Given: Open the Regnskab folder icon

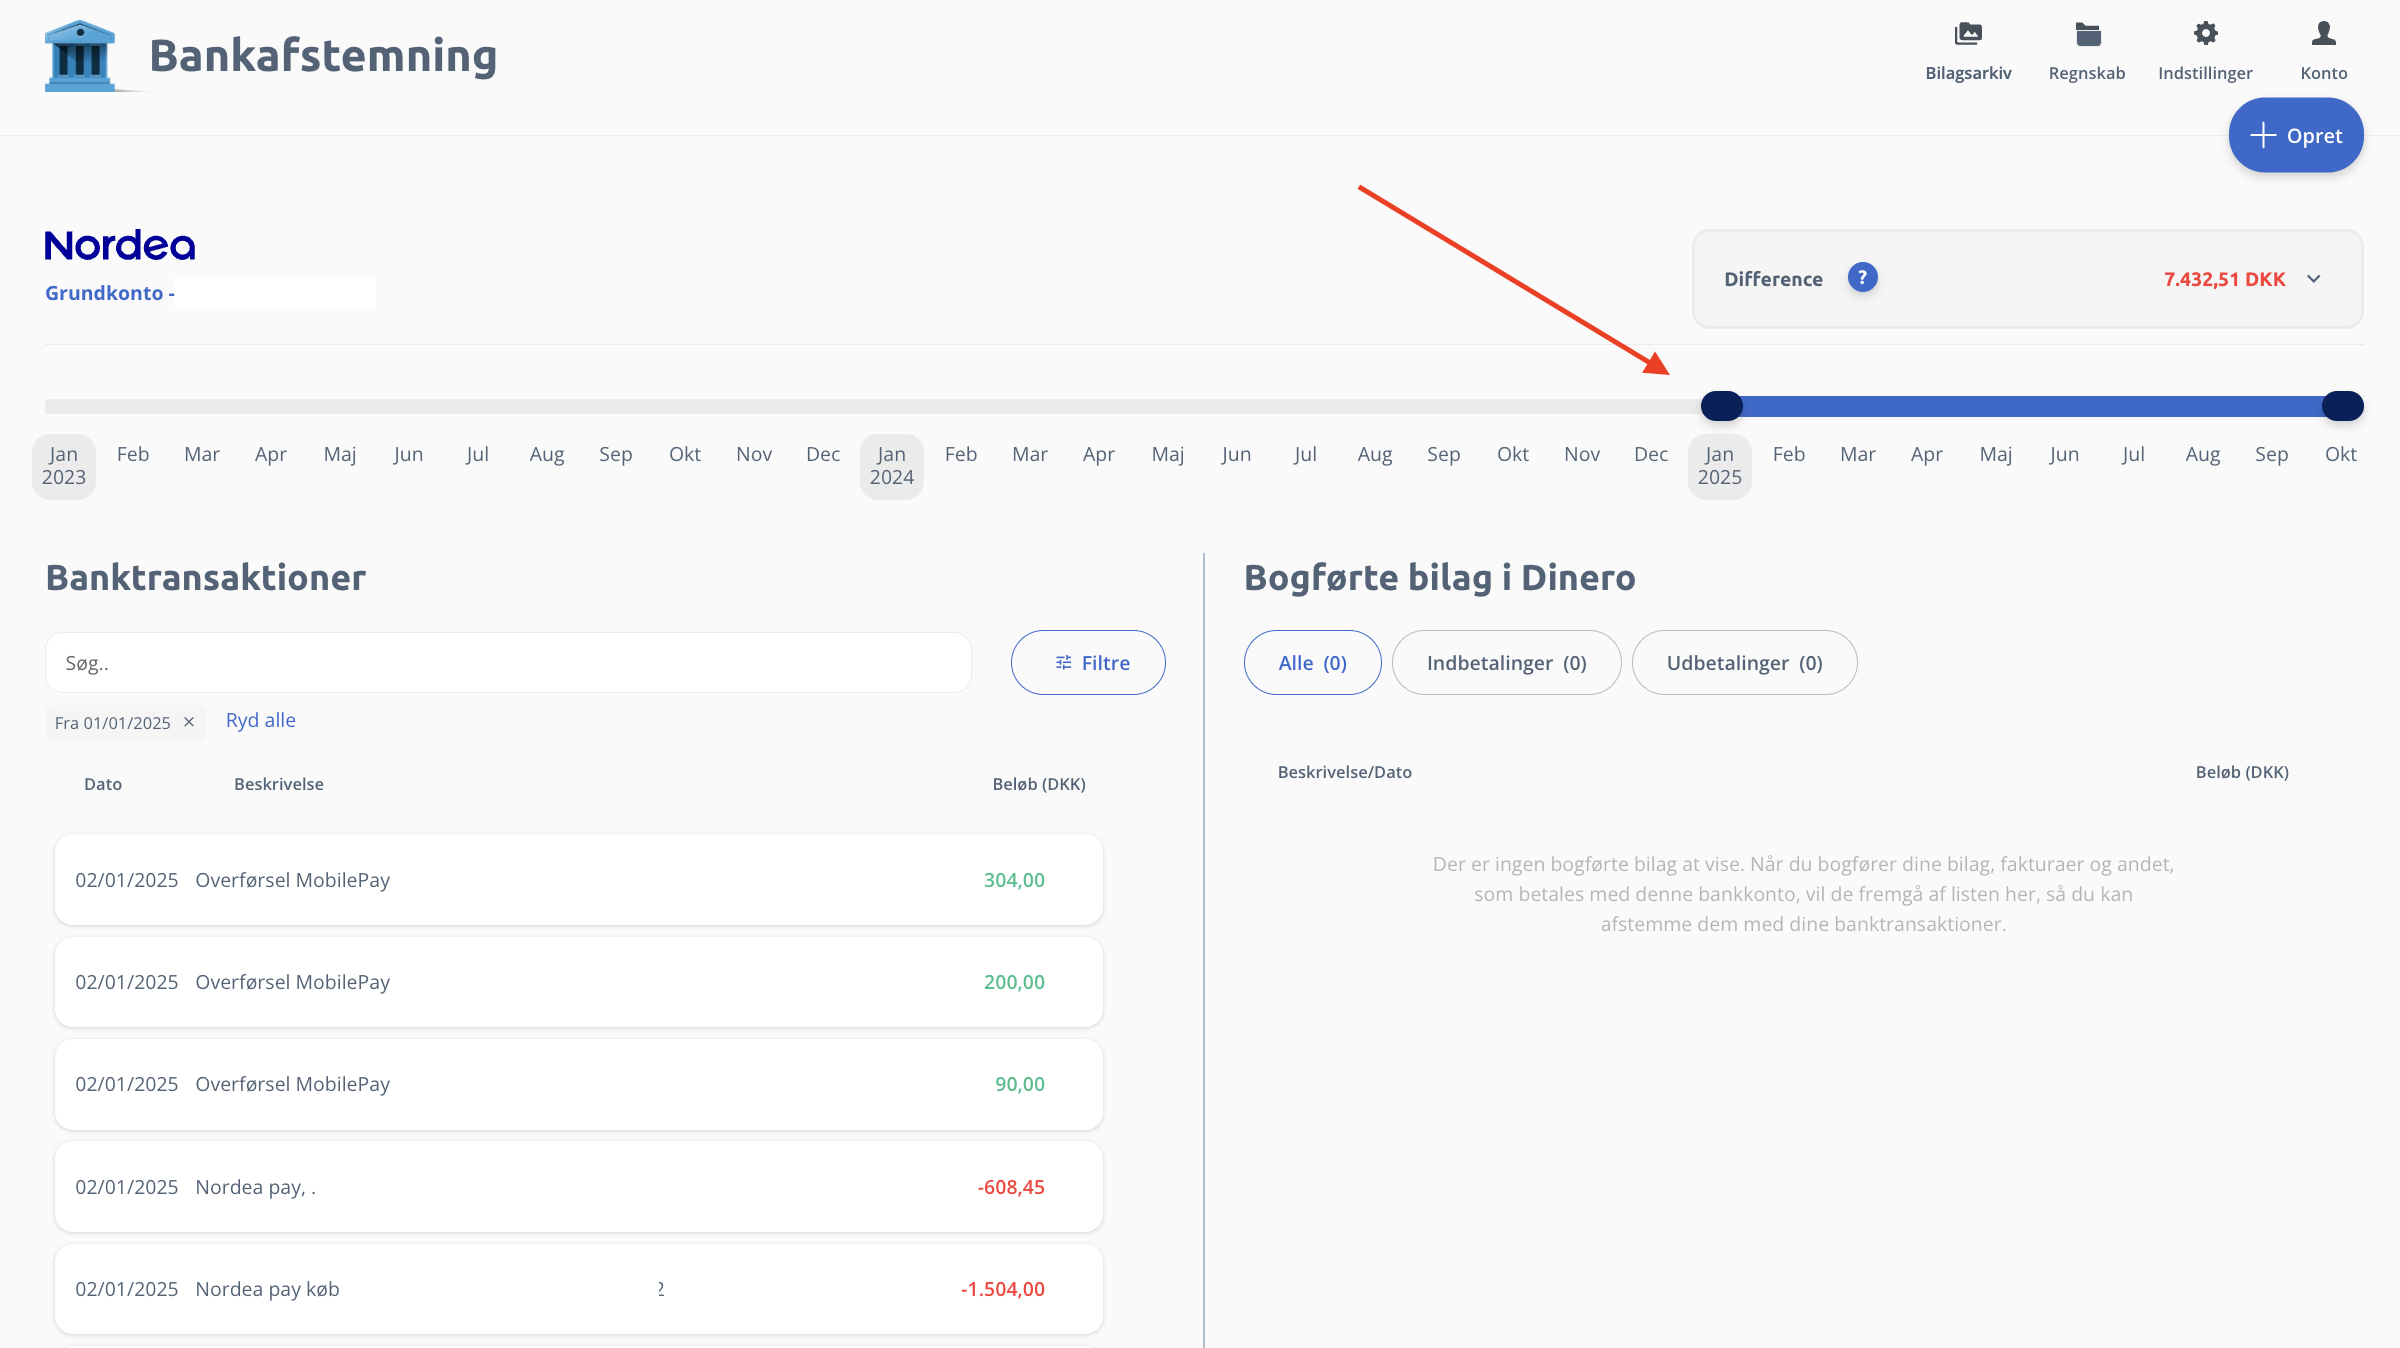Looking at the screenshot, I should click(2087, 35).
